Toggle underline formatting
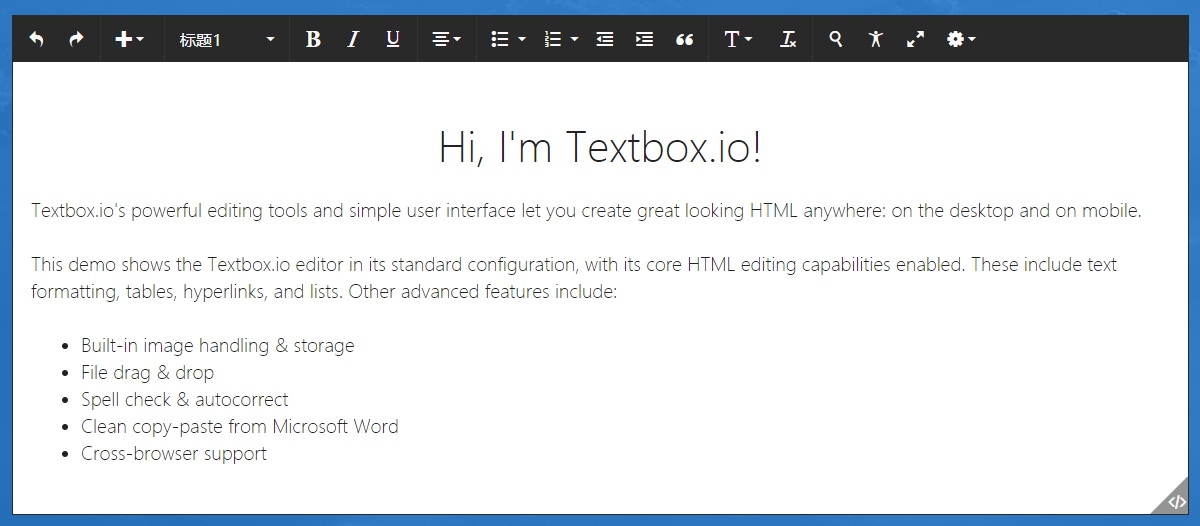This screenshot has width=1200, height=526. [x=393, y=39]
